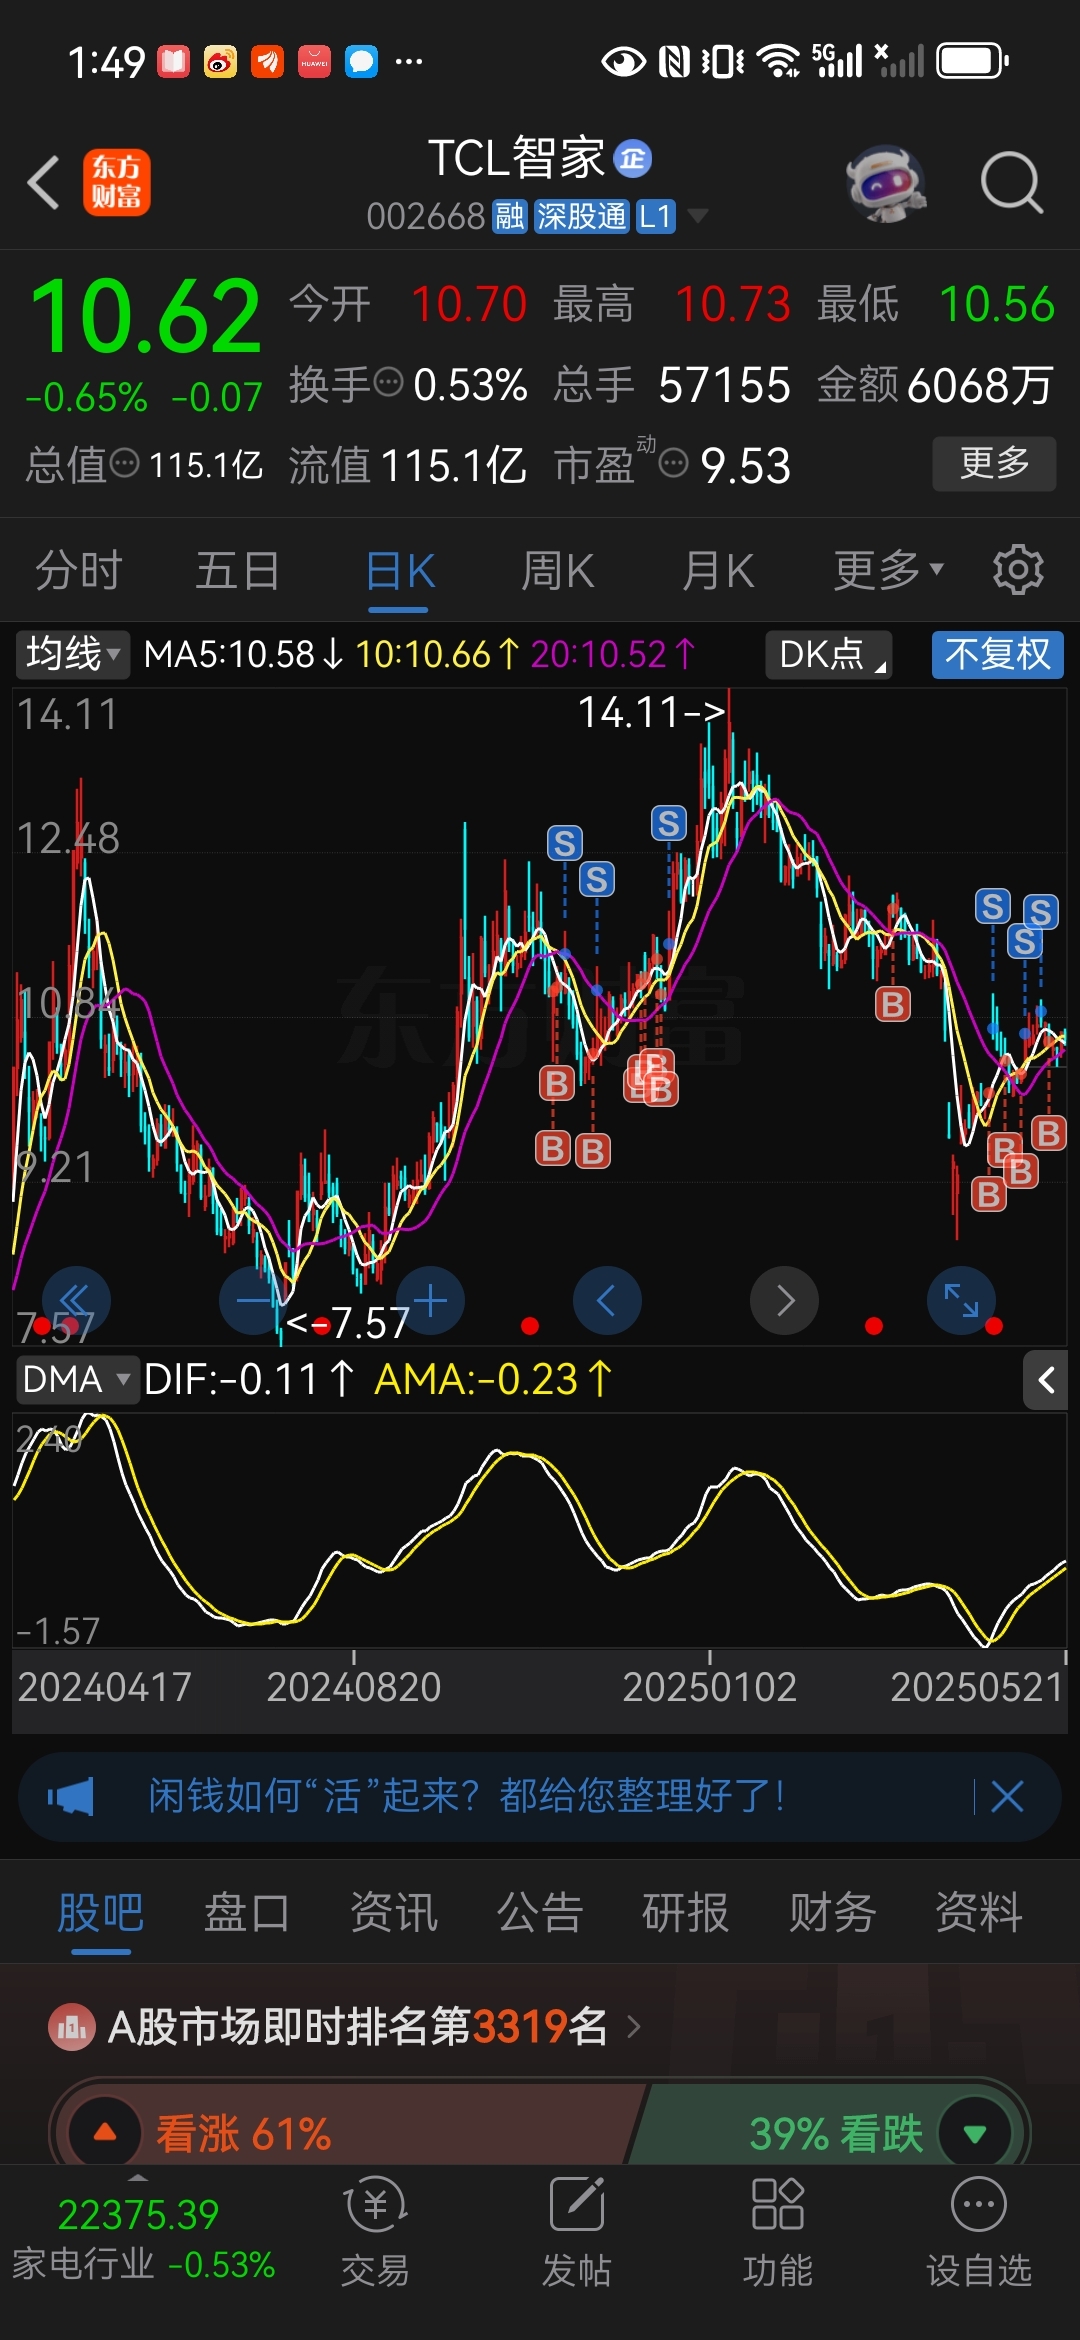The height and width of the screenshot is (2340, 1080).
Task: Tap the 总值 info smiley icon
Action: [x=124, y=463]
